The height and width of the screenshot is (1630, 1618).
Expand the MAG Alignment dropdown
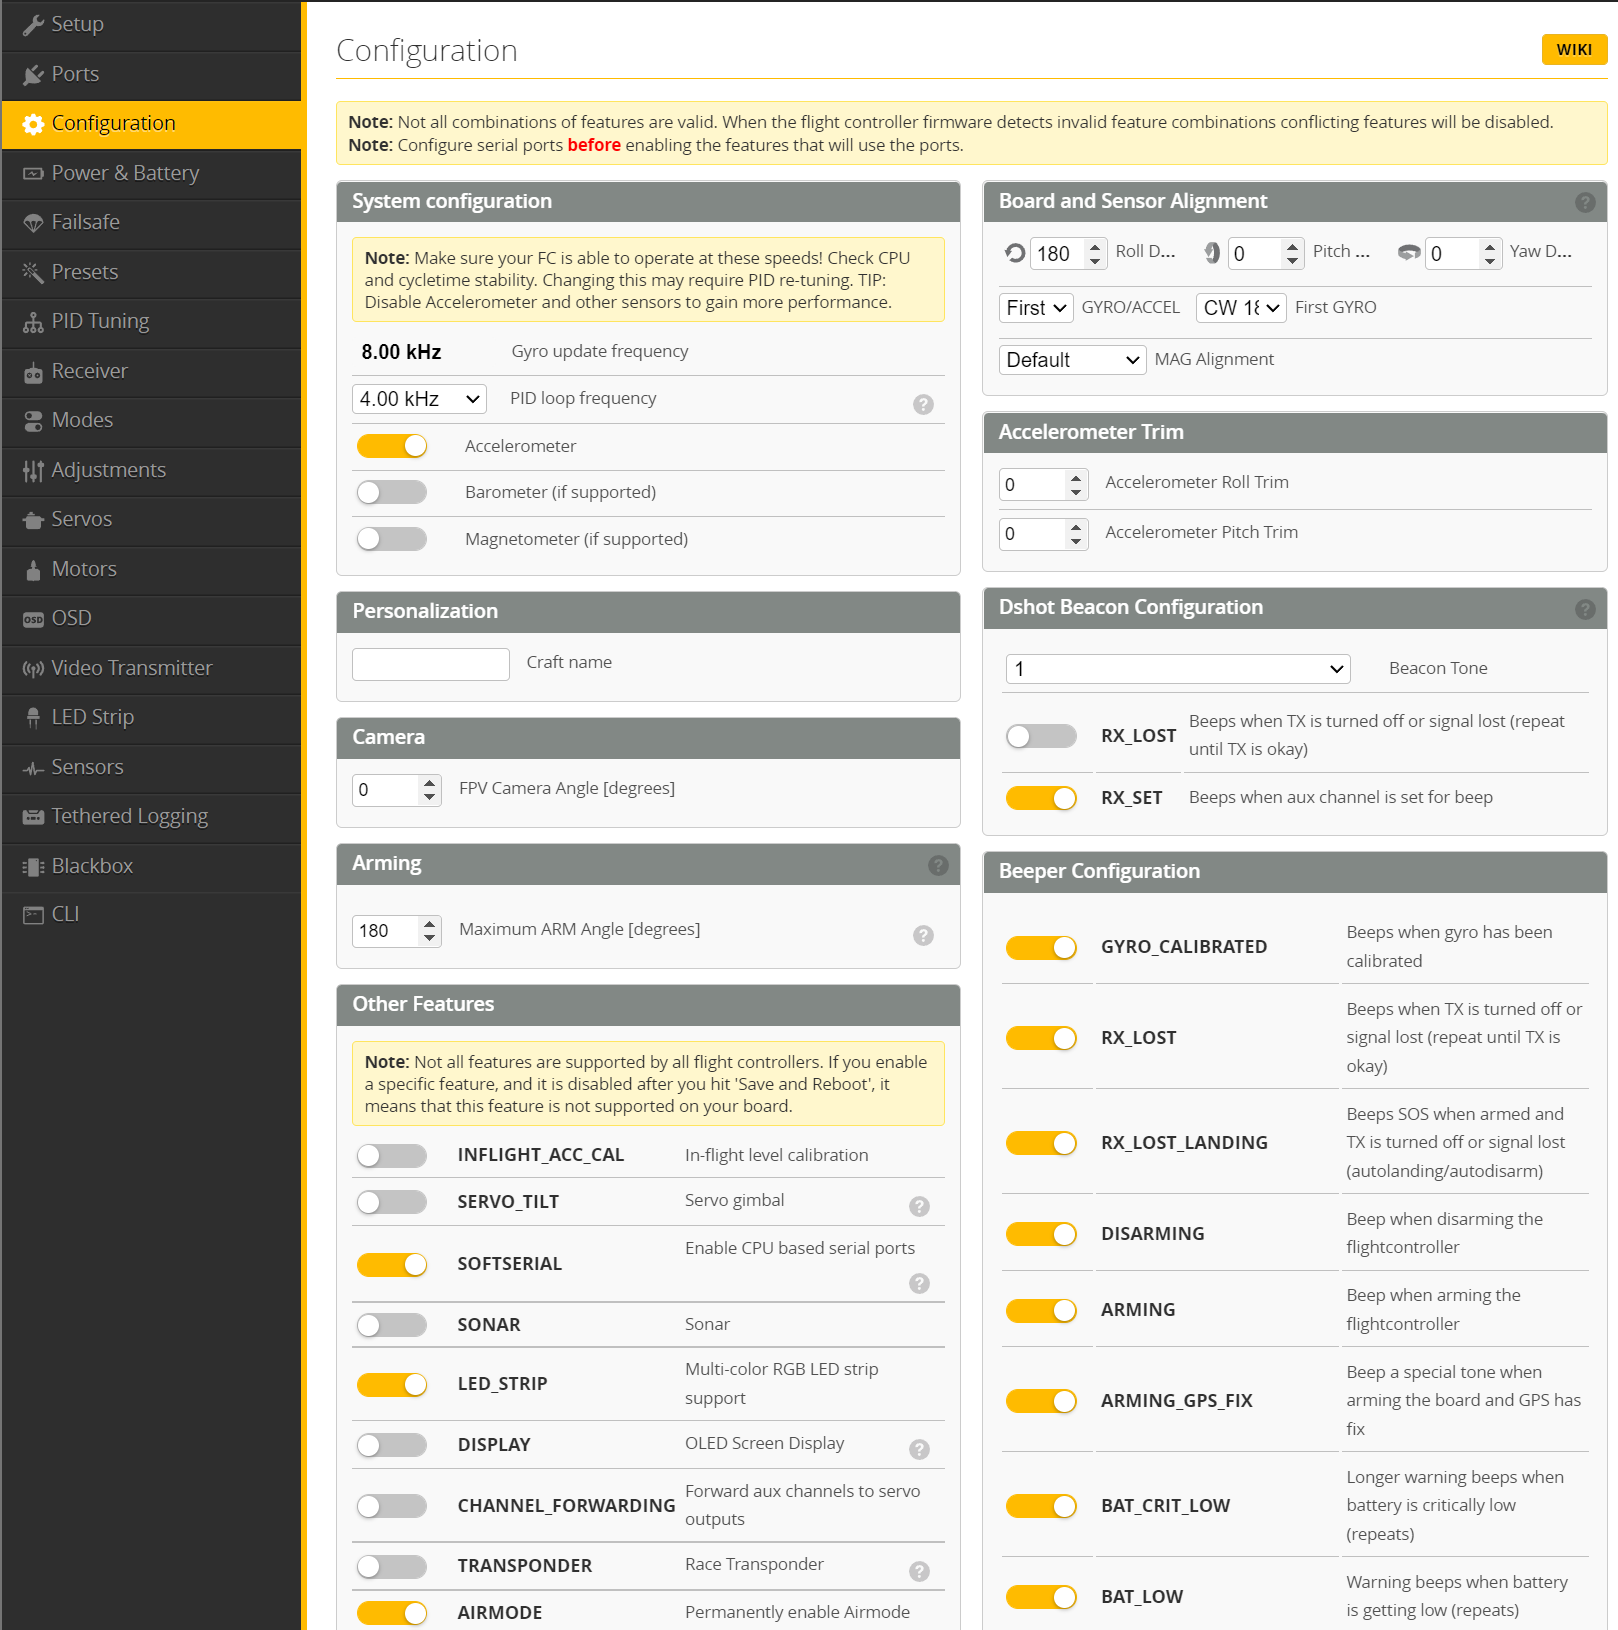pyautogui.click(x=1072, y=360)
